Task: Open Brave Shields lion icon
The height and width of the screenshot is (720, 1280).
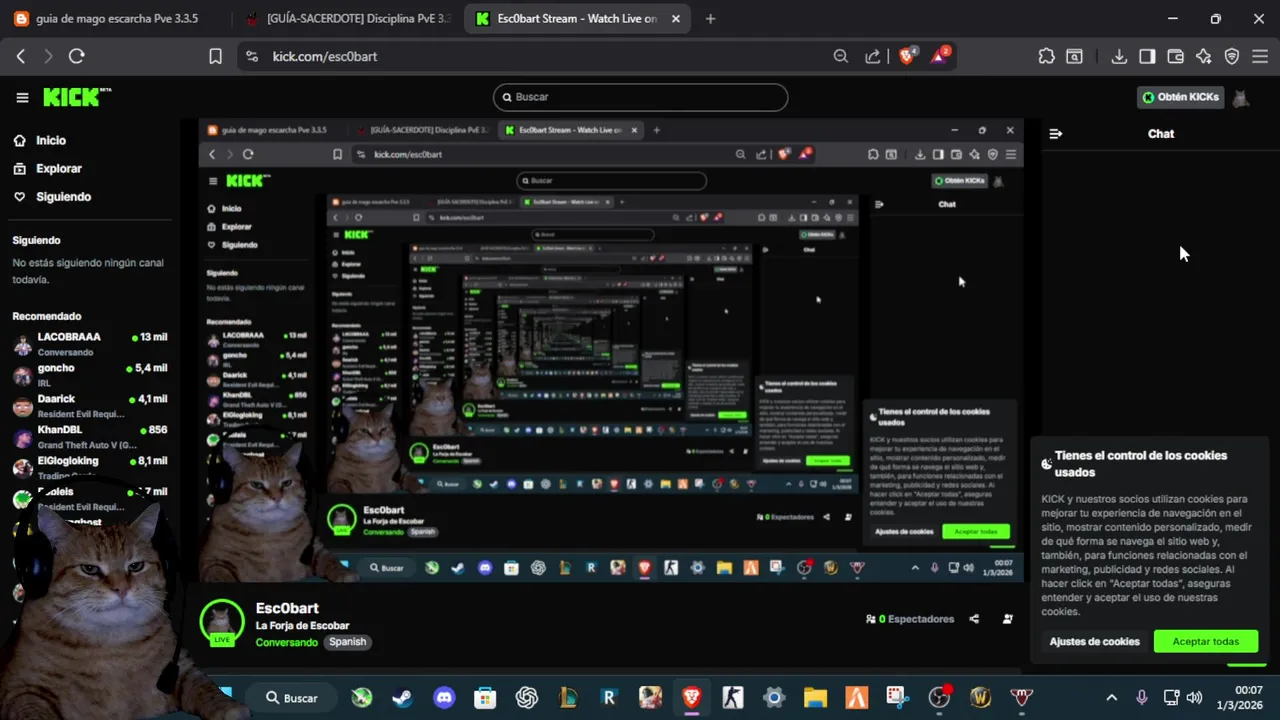Action: (x=908, y=56)
